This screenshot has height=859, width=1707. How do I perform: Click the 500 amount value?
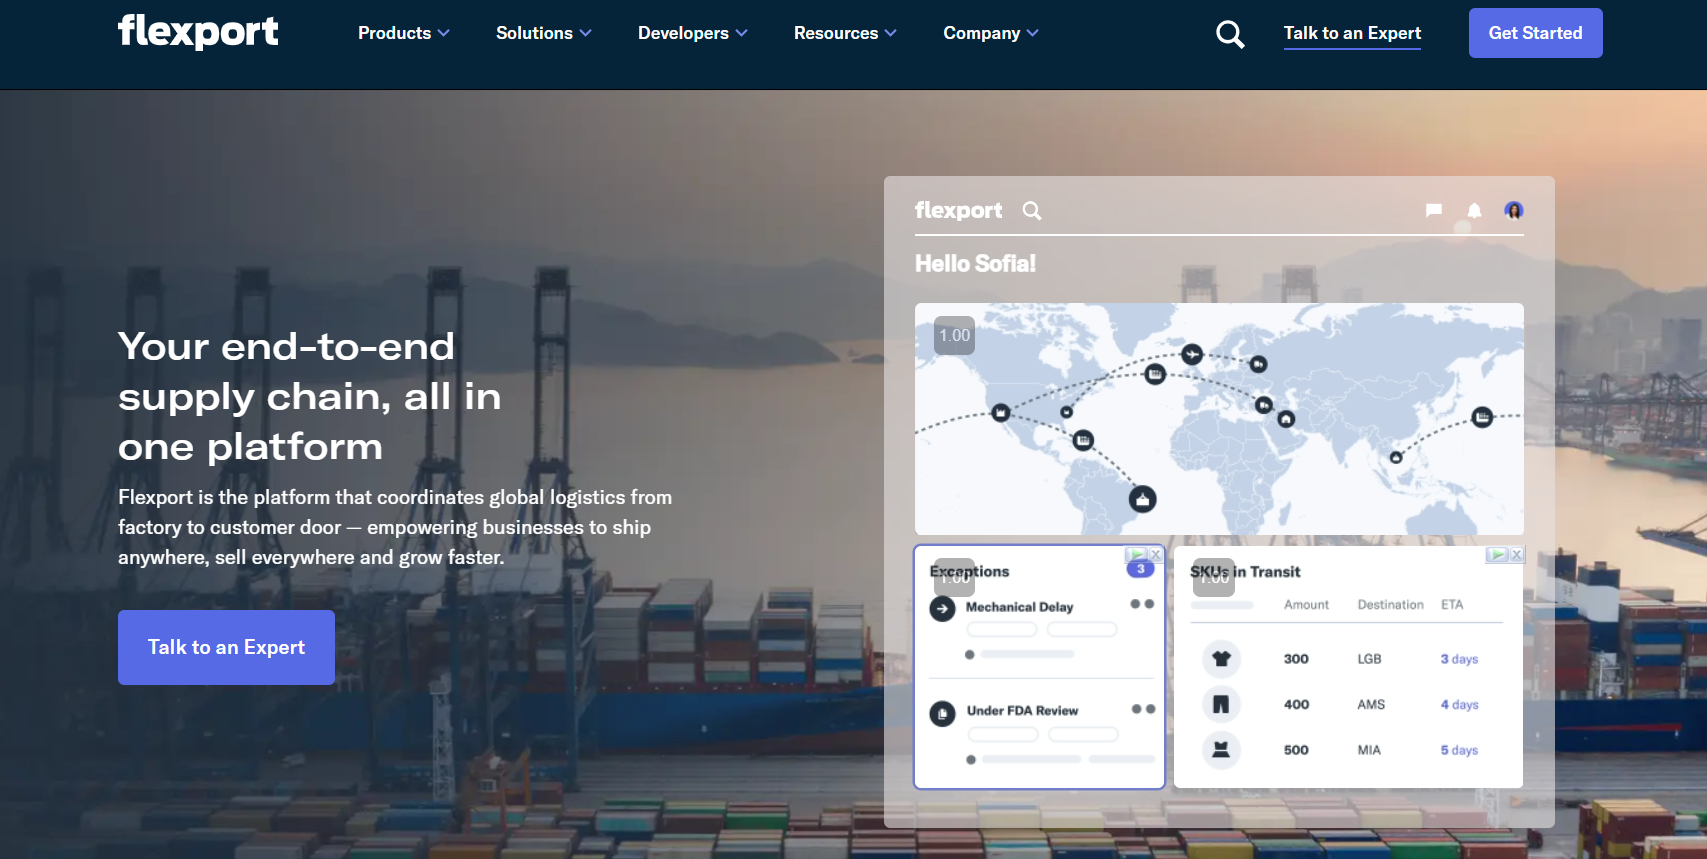1296,750
